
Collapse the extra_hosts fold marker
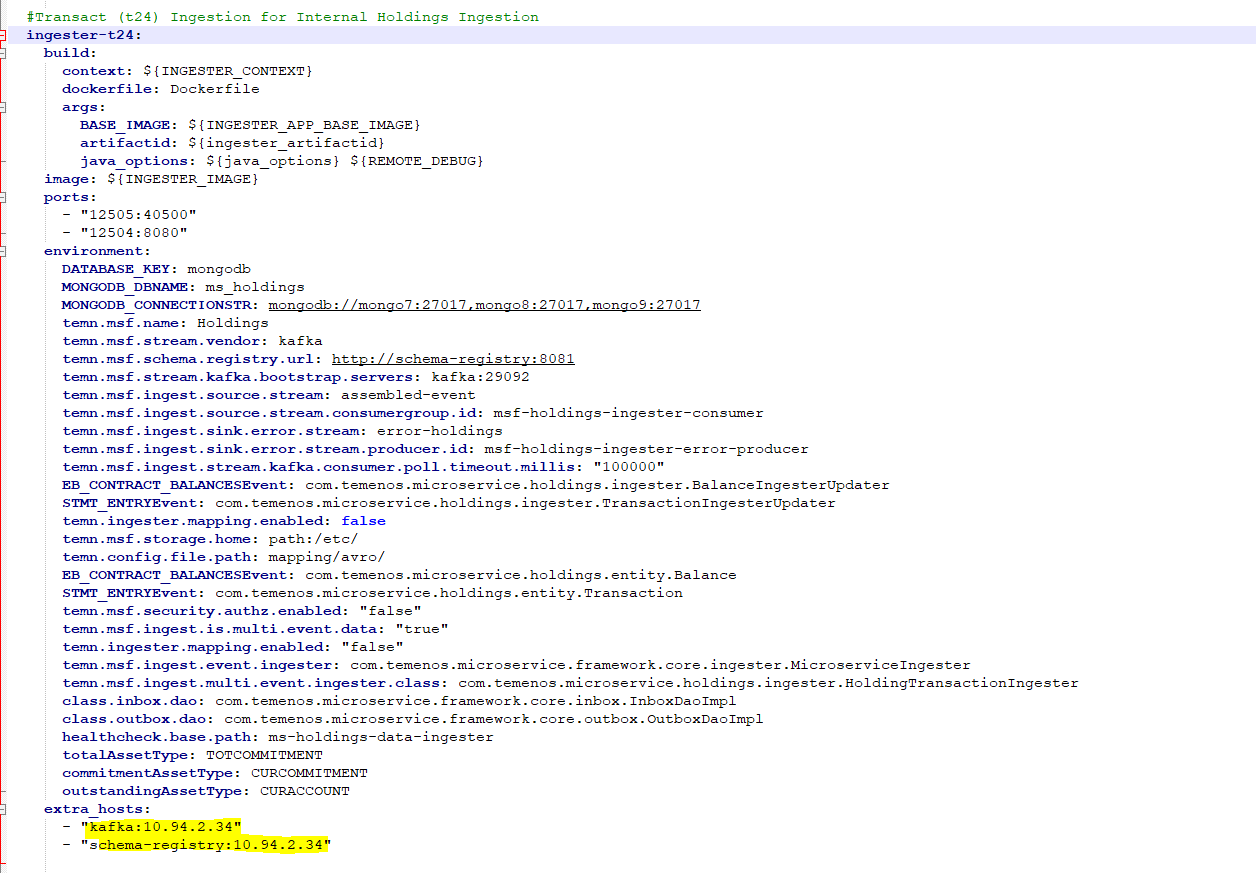point(3,809)
